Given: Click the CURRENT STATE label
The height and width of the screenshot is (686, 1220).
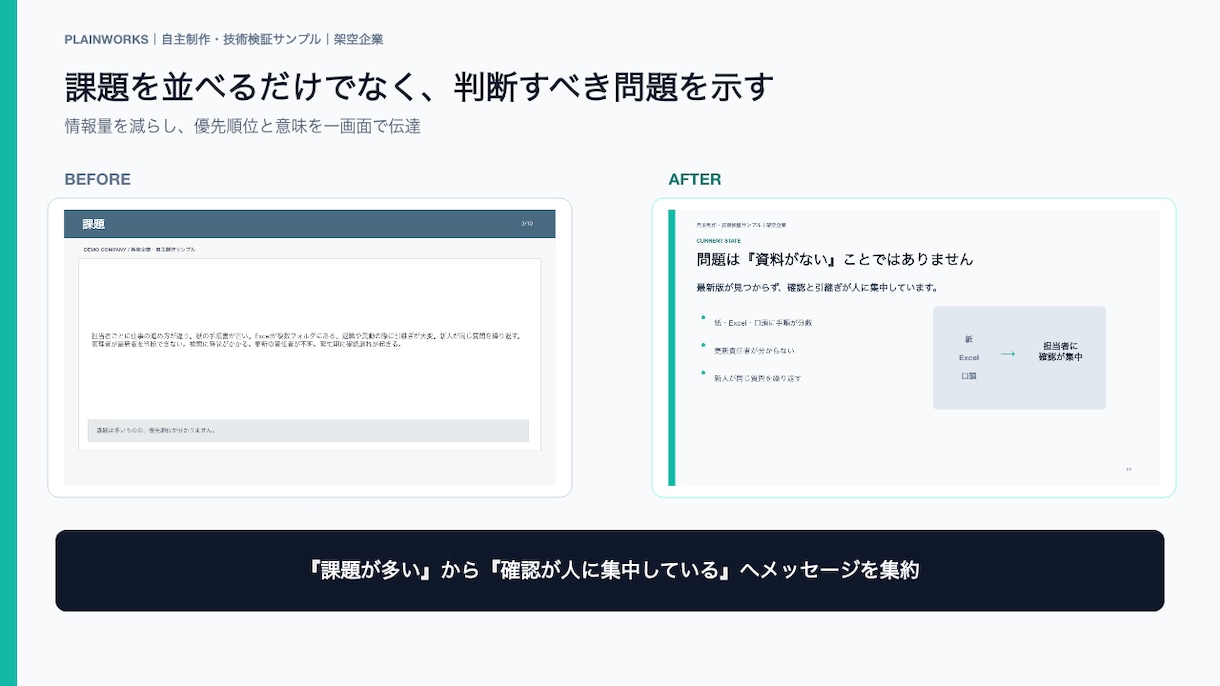Looking at the screenshot, I should (x=719, y=241).
